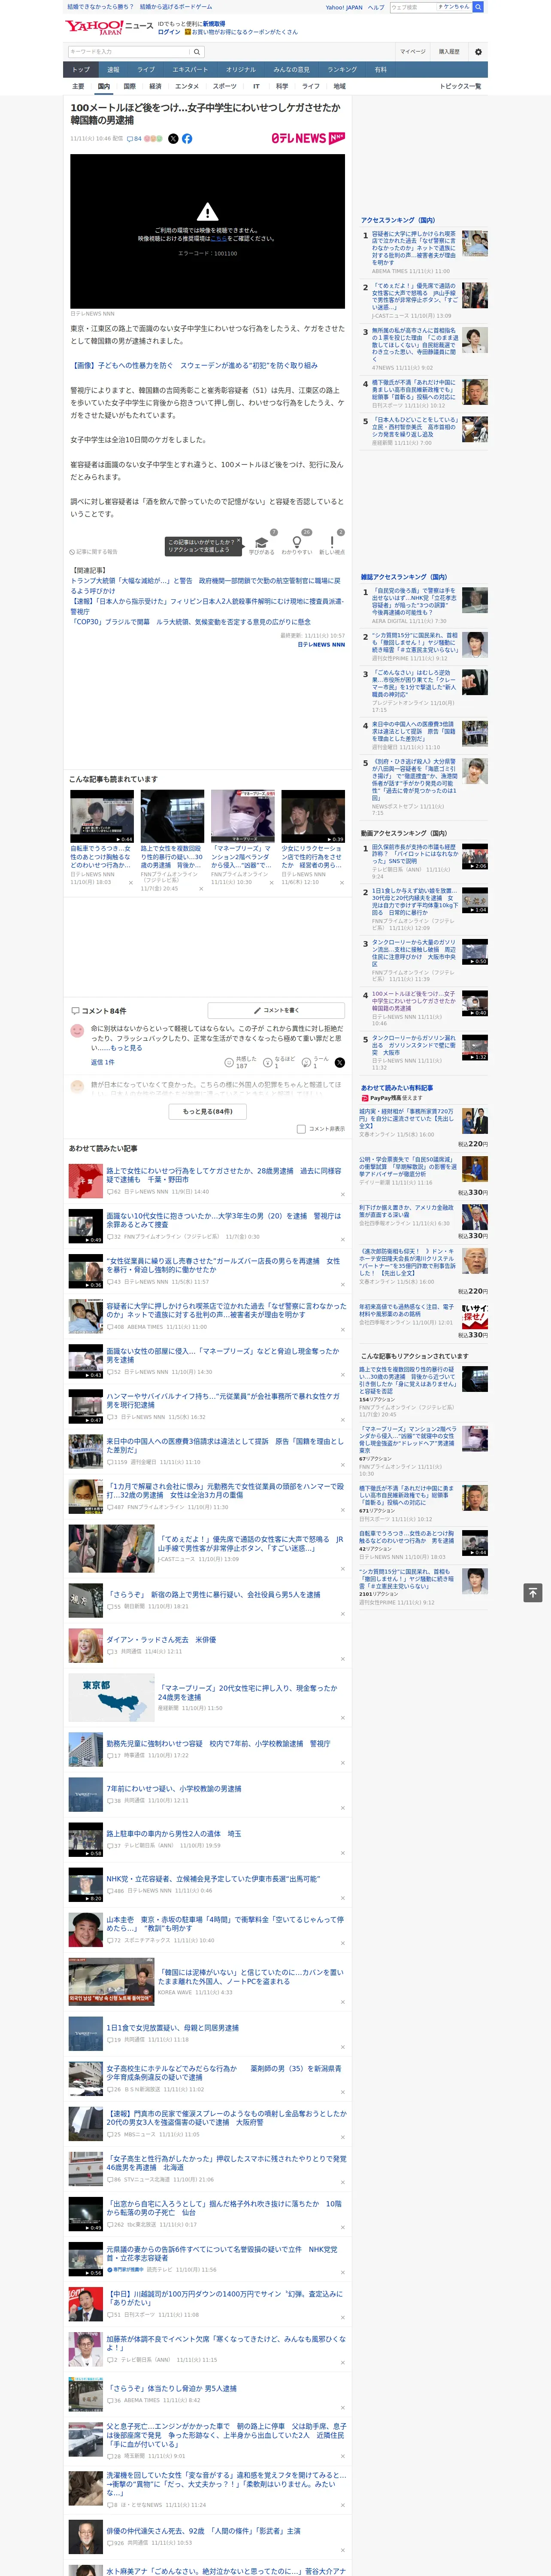Viewport: 551px width, 2576px height.
Task: Open the みんなの意見 tab
Action: coord(292,70)
